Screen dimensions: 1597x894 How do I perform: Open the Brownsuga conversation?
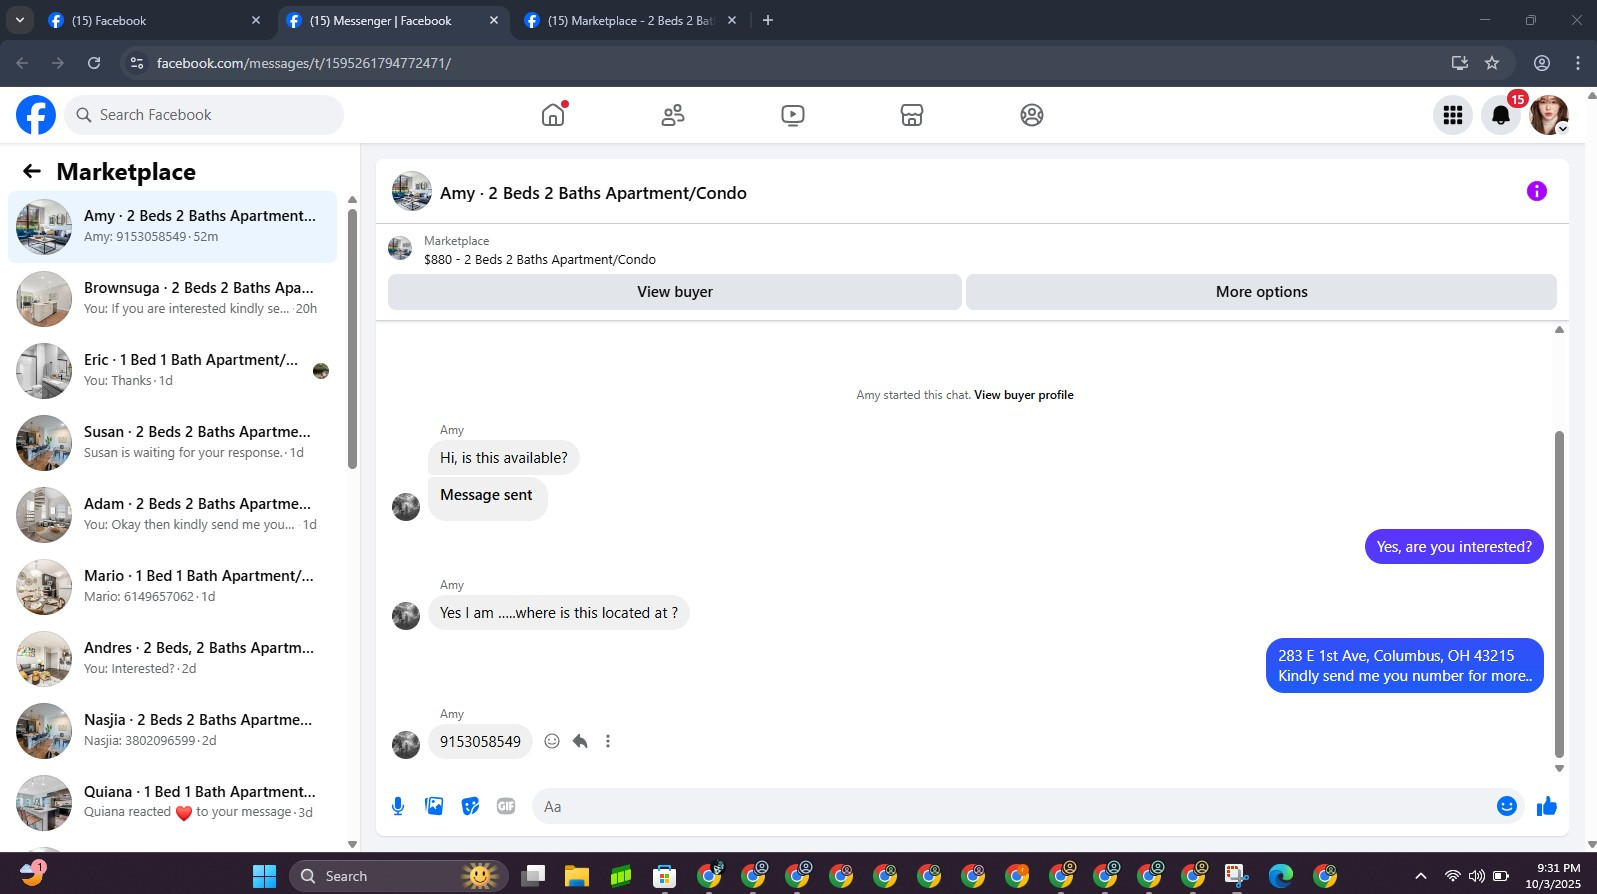tap(172, 299)
